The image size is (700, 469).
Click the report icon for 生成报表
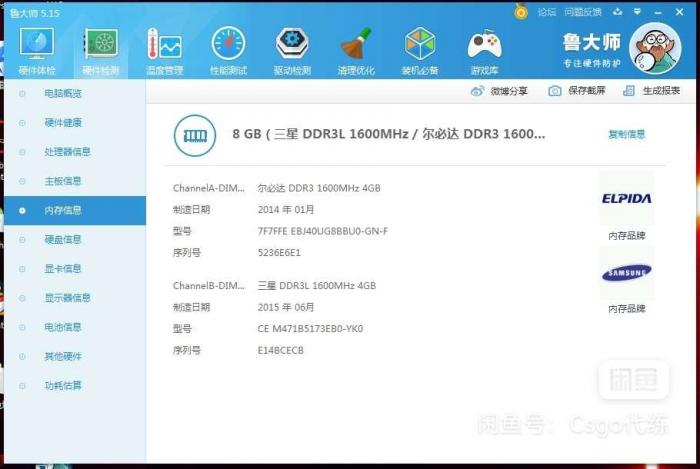[x=629, y=91]
